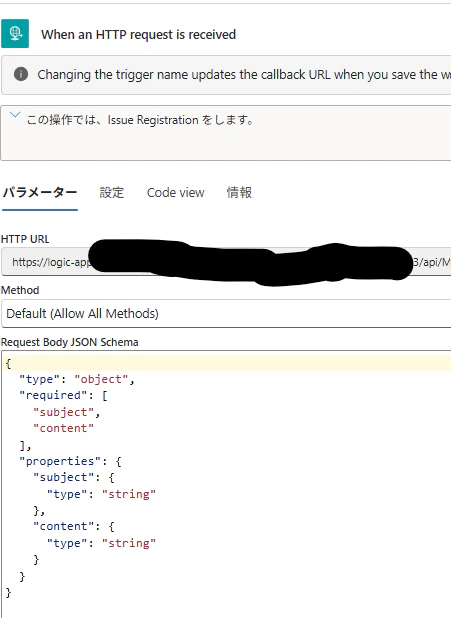This screenshot has height=618, width=451.
Task: Click the "subject" property definition line
Action: (74, 477)
